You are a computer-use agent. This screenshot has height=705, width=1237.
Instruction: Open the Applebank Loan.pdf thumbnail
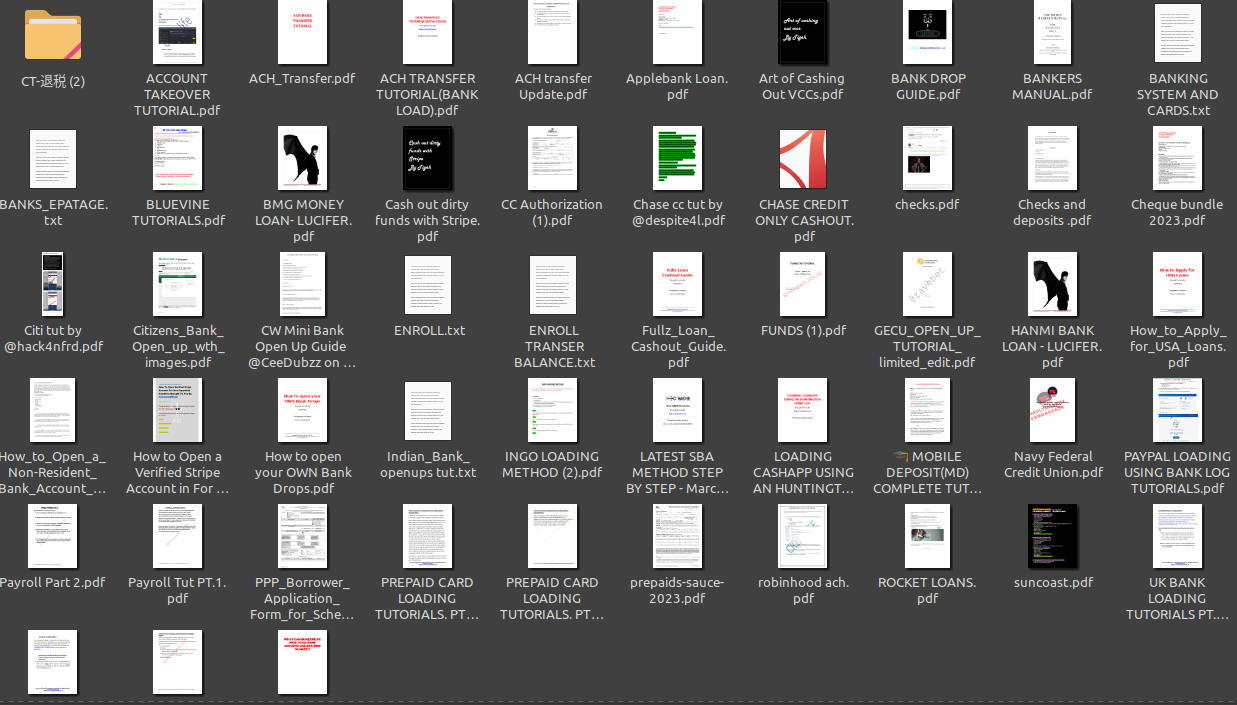tap(677, 33)
